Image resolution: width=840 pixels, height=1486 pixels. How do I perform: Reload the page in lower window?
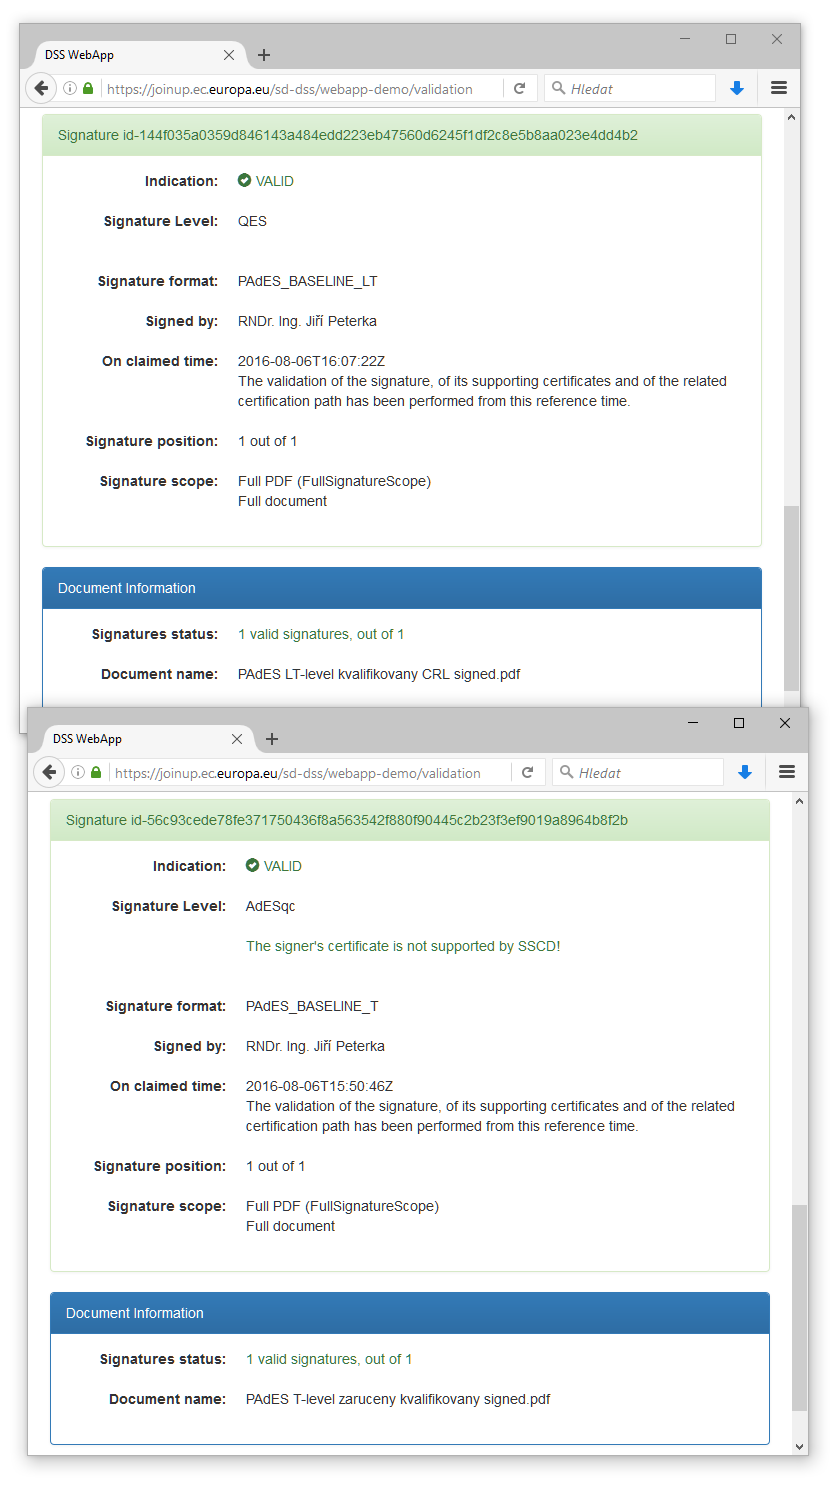(528, 772)
